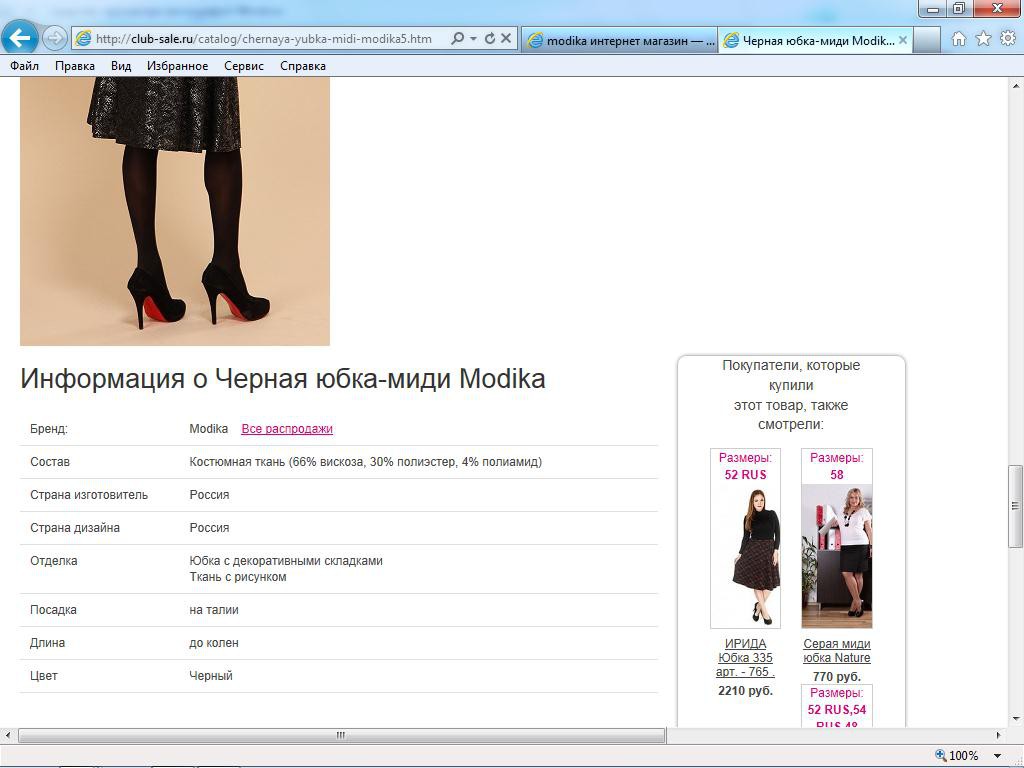Open the Tools gear icon
1024x768 pixels.
tap(1008, 39)
